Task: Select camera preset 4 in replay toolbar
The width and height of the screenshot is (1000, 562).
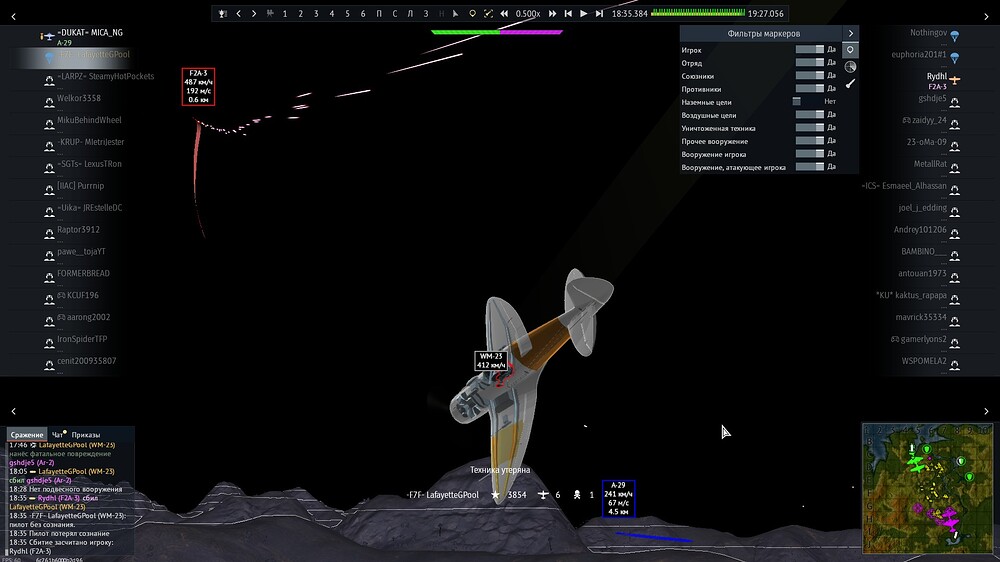Action: [x=332, y=13]
